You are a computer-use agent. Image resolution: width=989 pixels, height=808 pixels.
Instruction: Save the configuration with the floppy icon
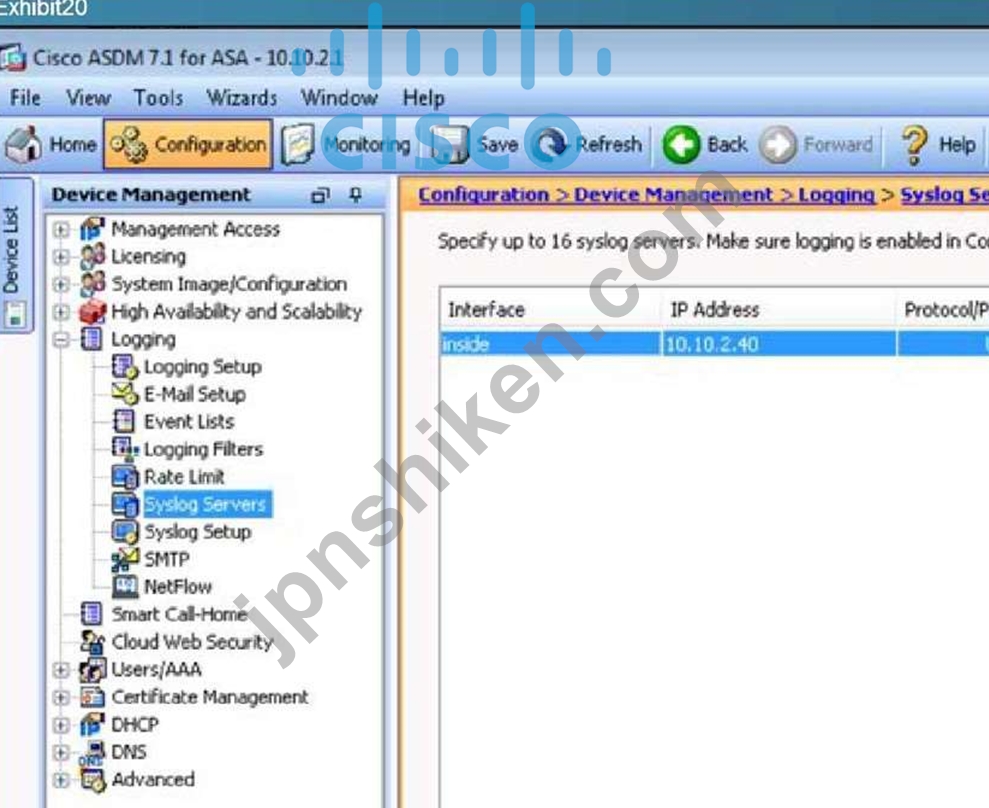[449, 144]
